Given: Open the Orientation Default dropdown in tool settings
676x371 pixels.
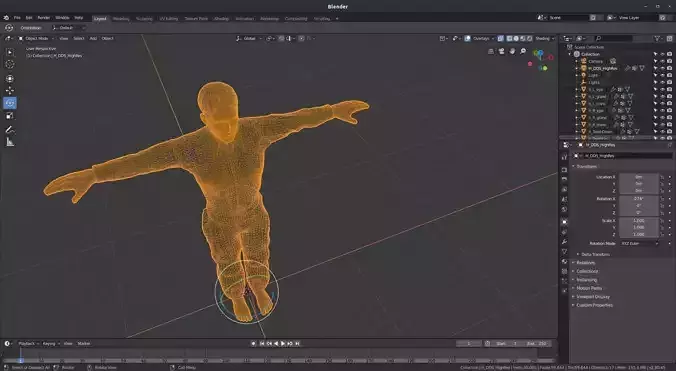Looking at the screenshot, I should pyautogui.click(x=68, y=28).
